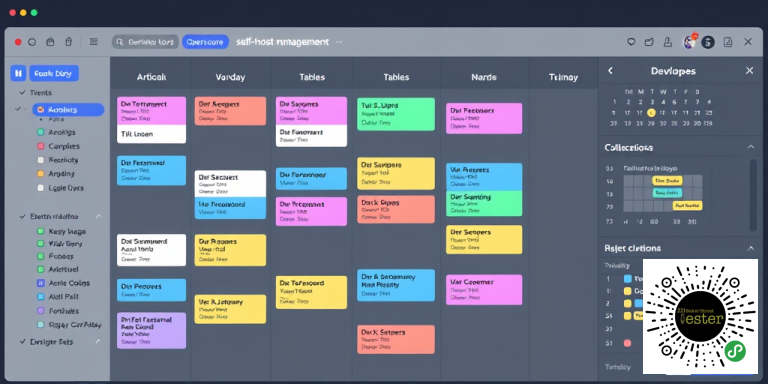Open the user avatar with notification badge
768x384 pixels.
point(690,41)
